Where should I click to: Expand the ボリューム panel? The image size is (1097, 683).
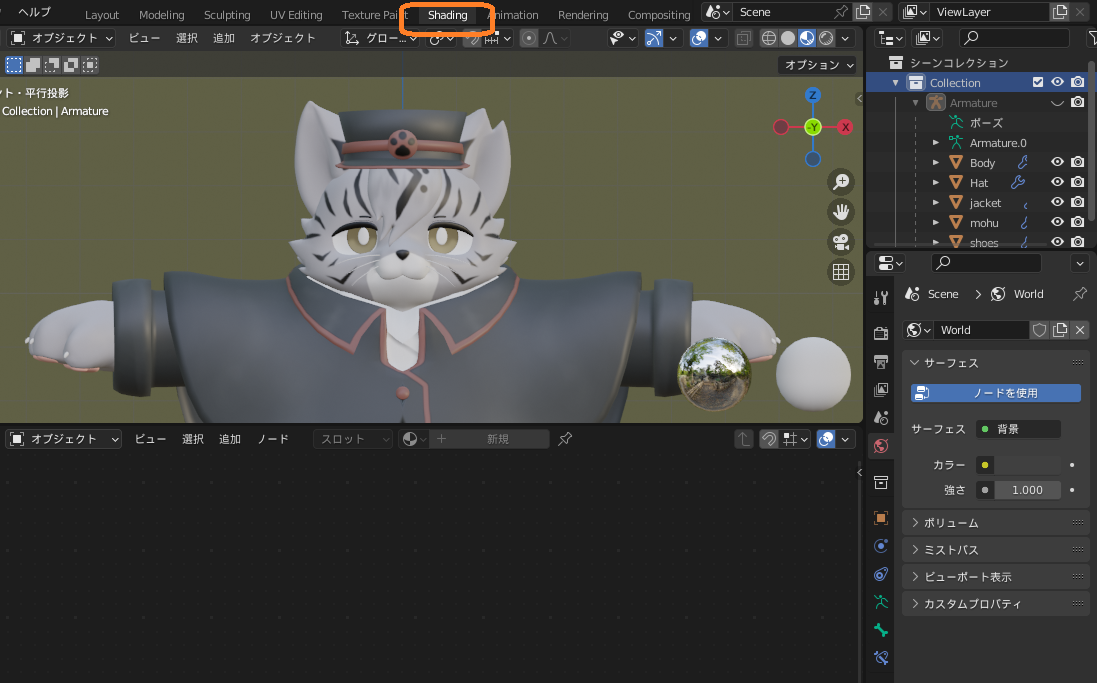click(996, 523)
